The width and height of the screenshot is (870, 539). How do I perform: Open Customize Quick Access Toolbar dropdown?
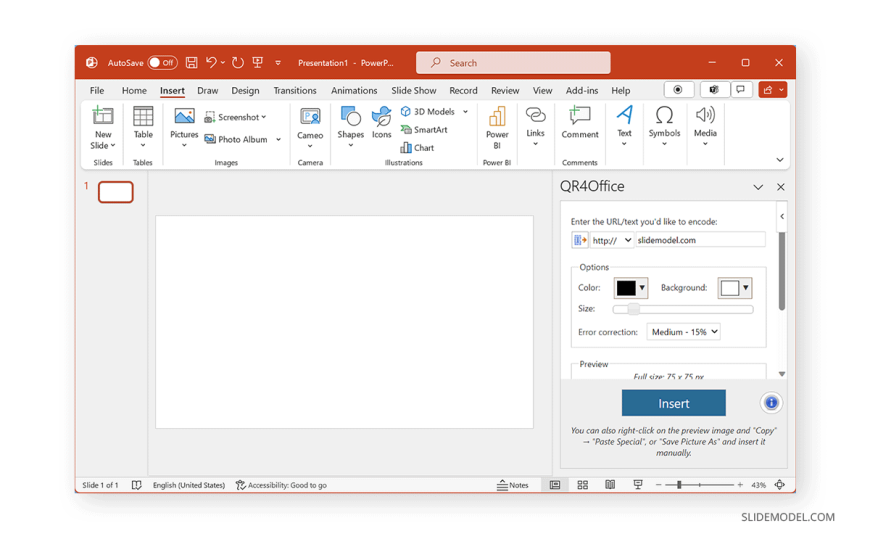pyautogui.click(x=278, y=63)
